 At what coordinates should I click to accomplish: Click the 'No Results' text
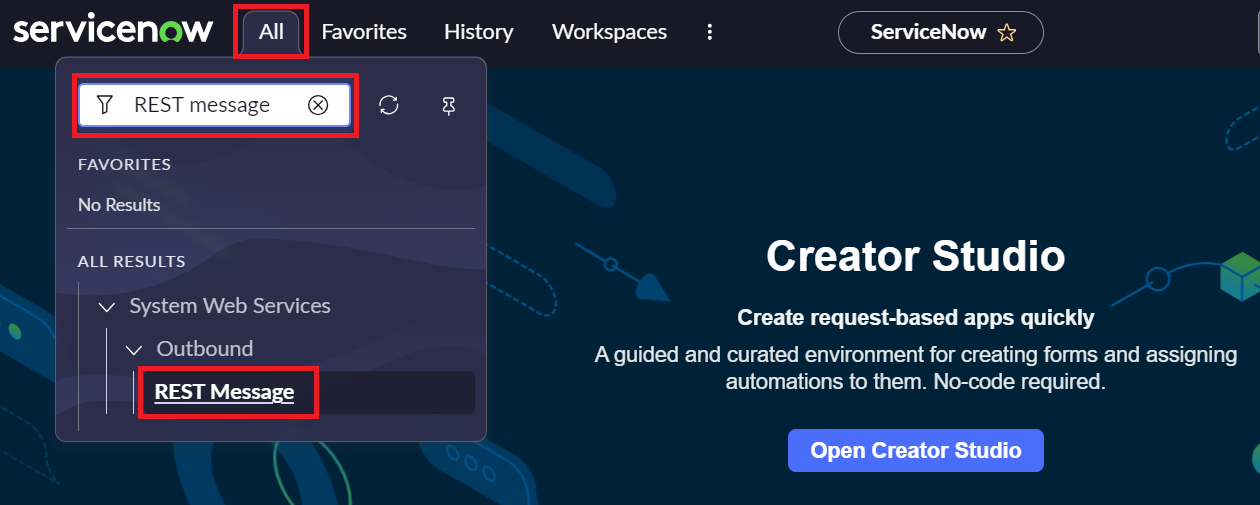pos(119,204)
